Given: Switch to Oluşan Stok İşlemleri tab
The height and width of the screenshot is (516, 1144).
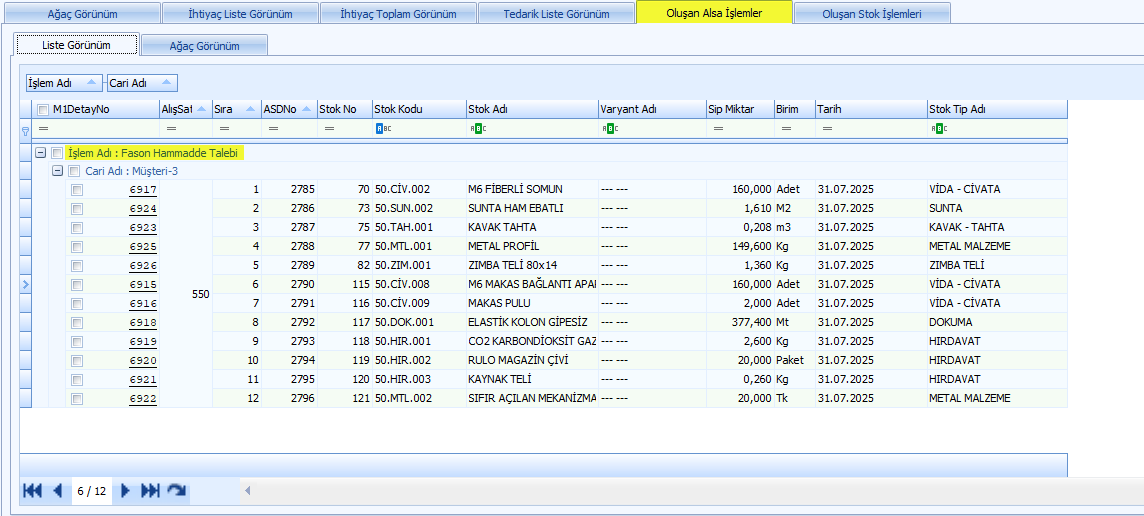Looking at the screenshot, I should point(871,14).
